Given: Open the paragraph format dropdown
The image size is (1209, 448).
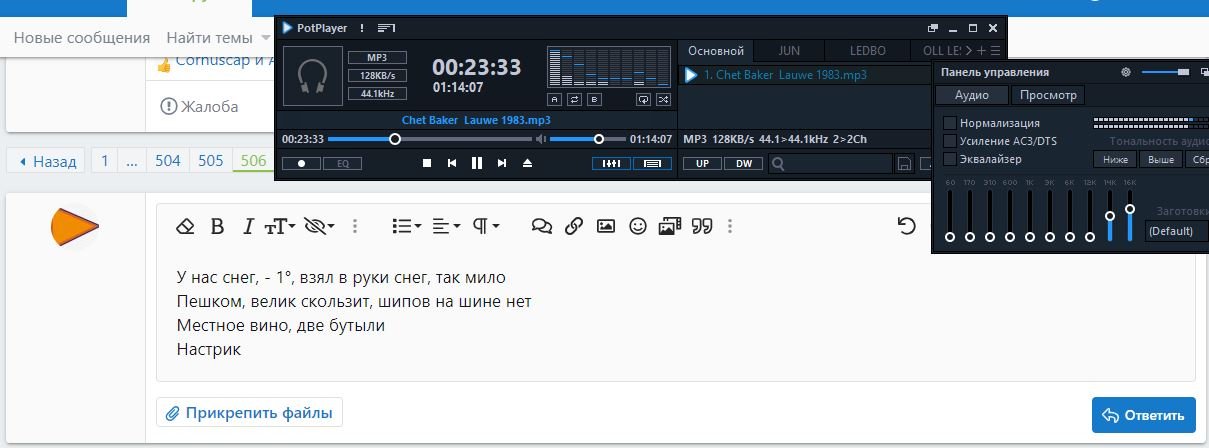Looking at the screenshot, I should (485, 227).
